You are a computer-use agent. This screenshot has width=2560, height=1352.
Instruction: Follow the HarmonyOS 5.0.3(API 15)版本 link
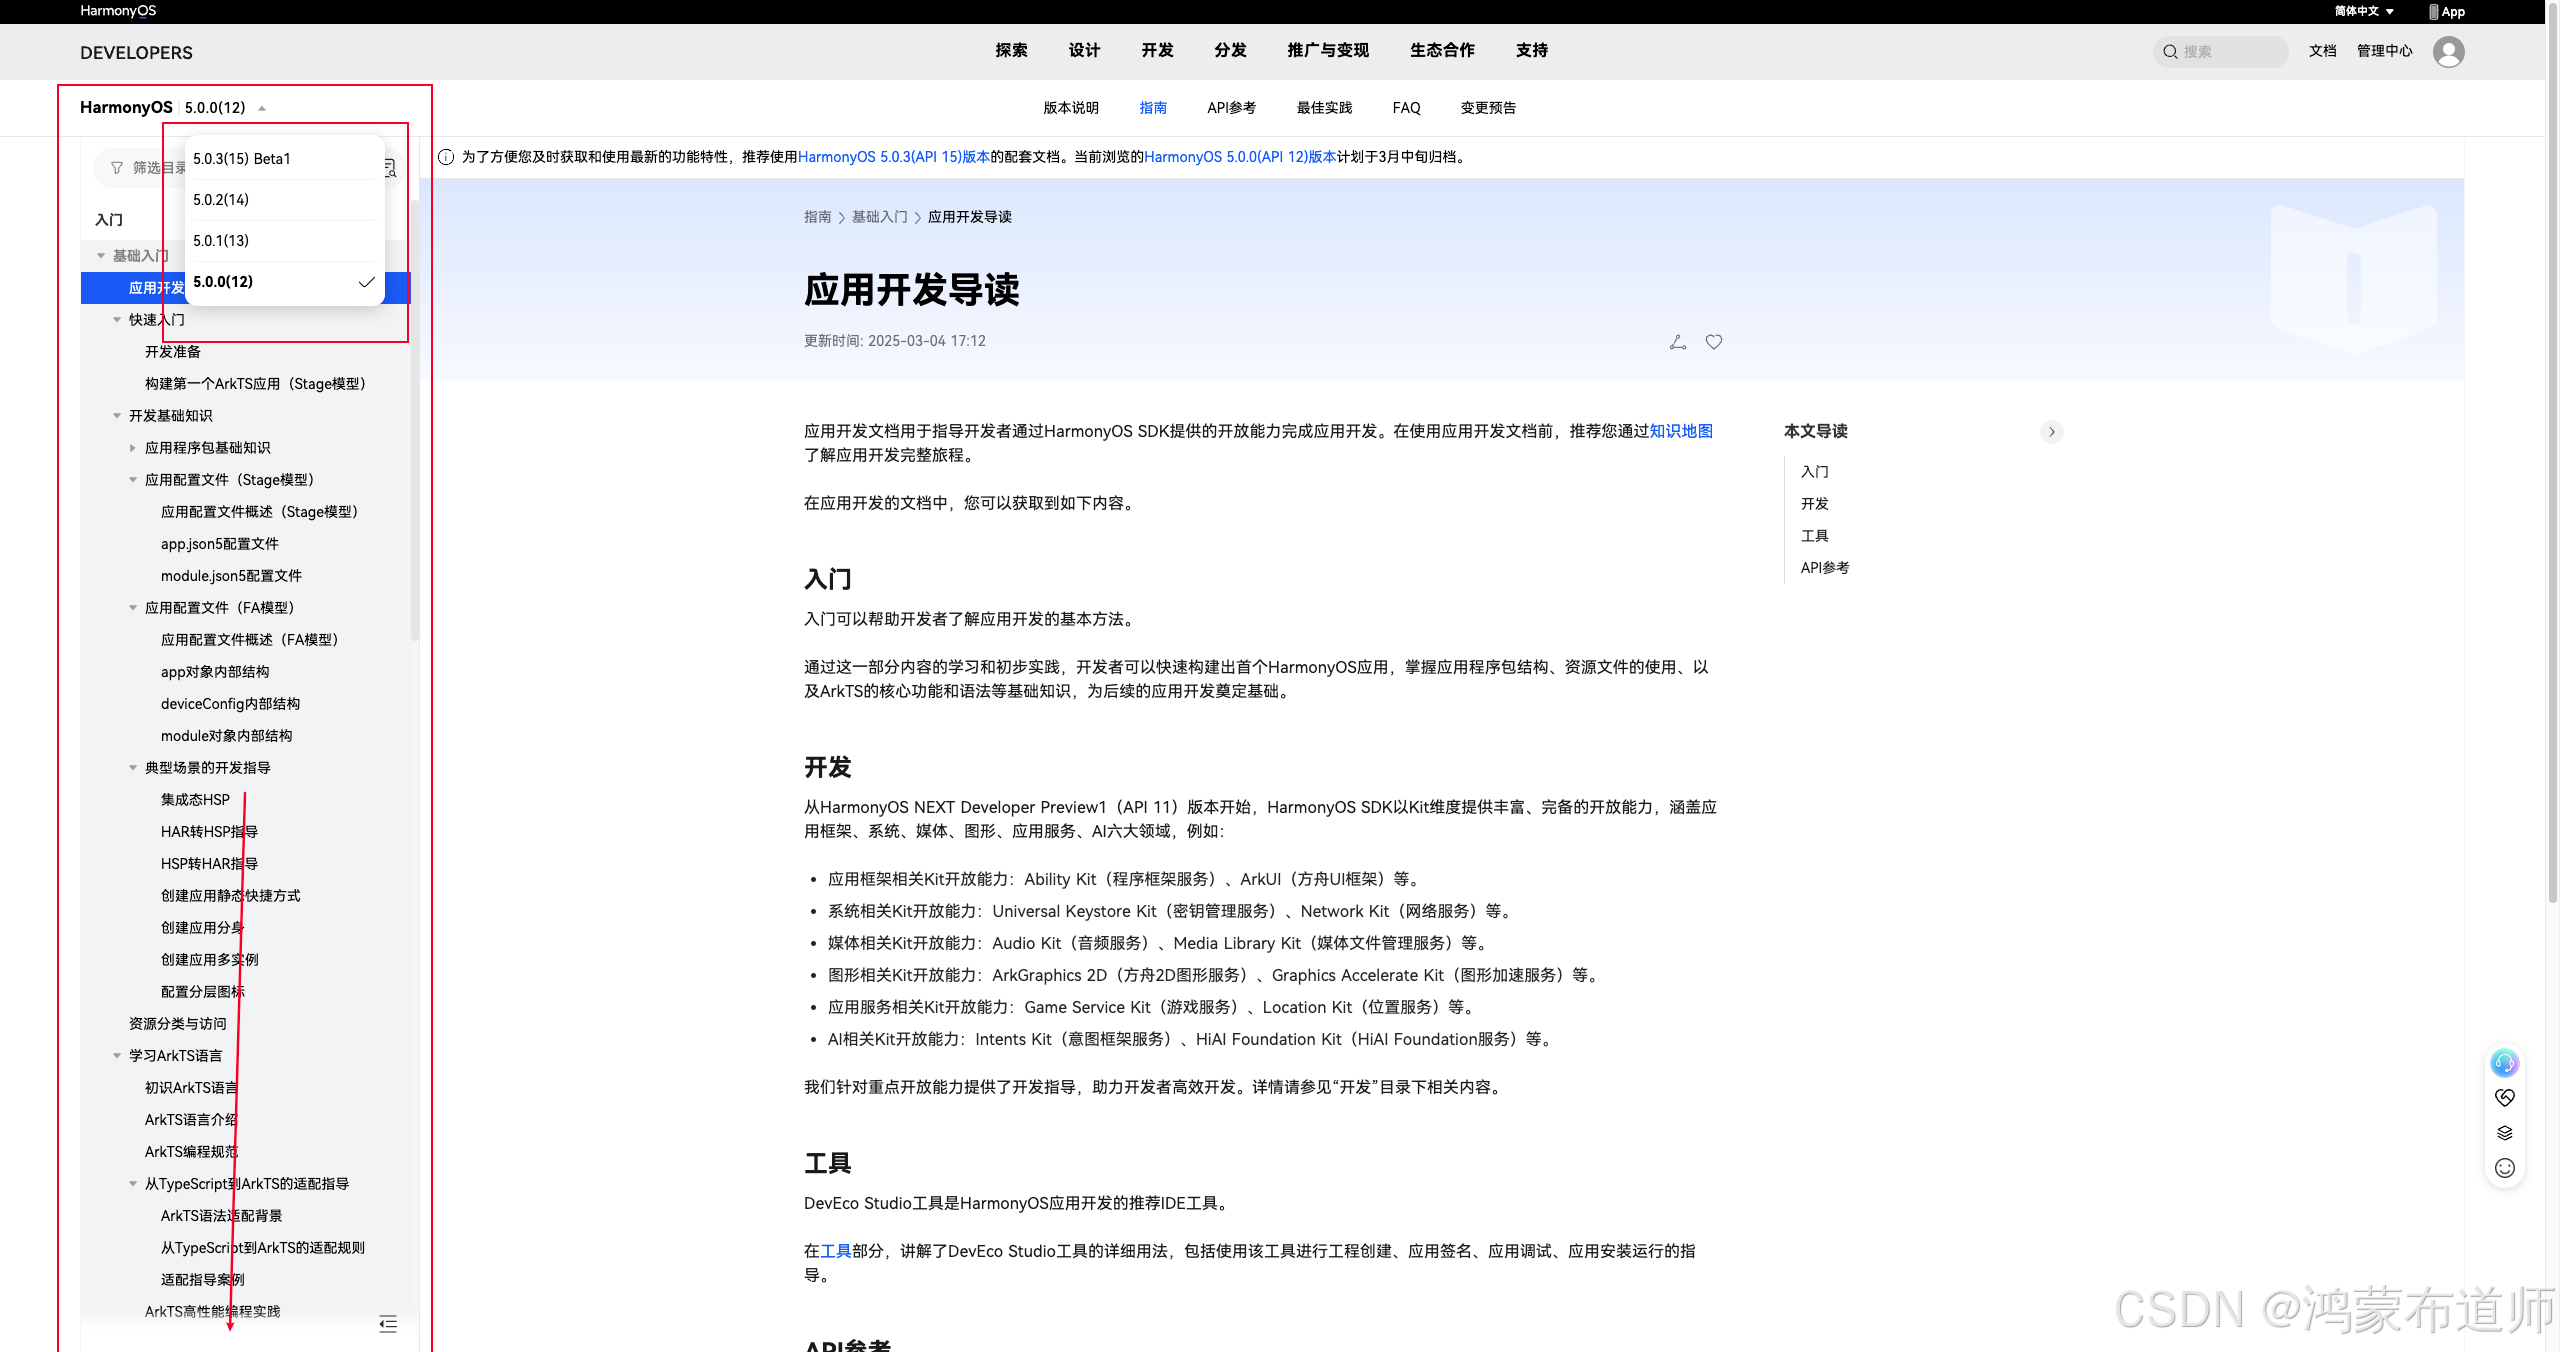893,157
